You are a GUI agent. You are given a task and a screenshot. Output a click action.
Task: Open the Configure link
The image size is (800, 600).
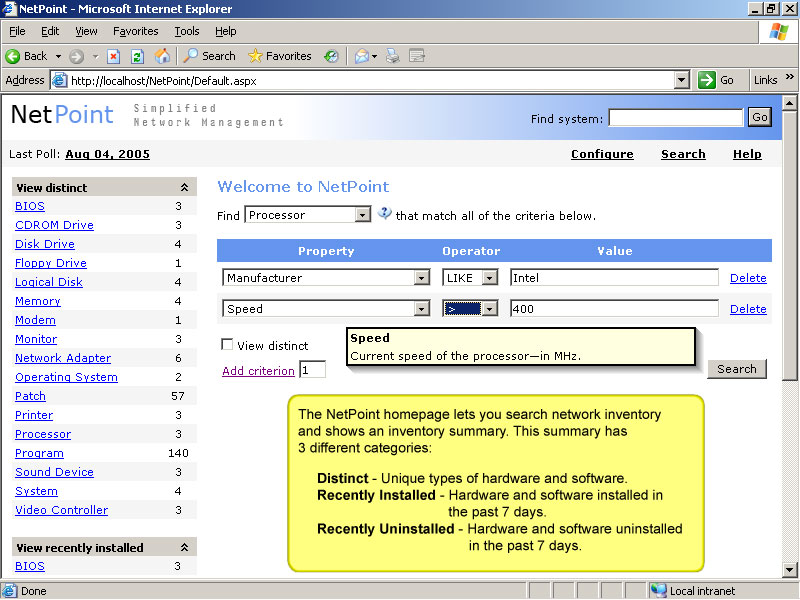602,154
